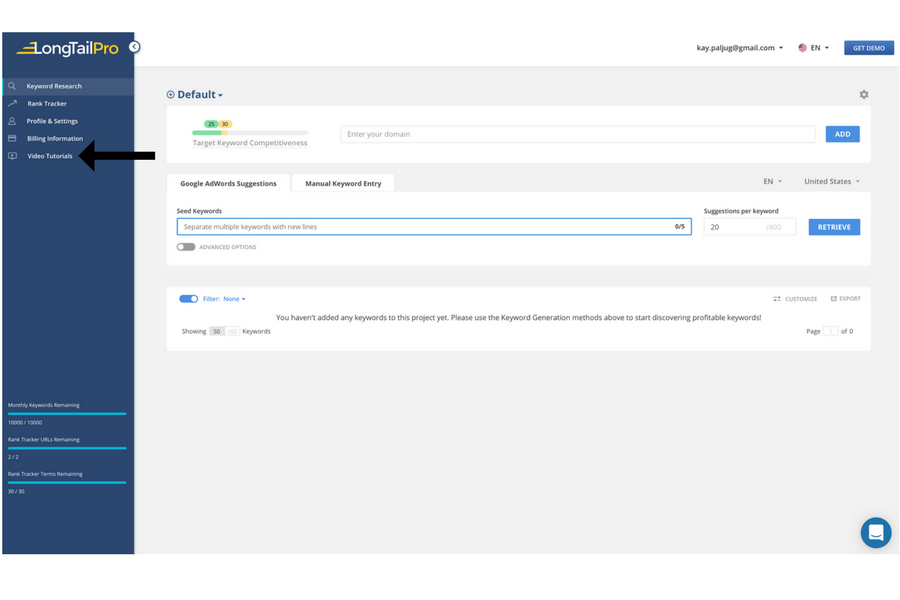Click the Suggestions per keyword field
The height and width of the screenshot is (600, 900).
click(x=750, y=227)
